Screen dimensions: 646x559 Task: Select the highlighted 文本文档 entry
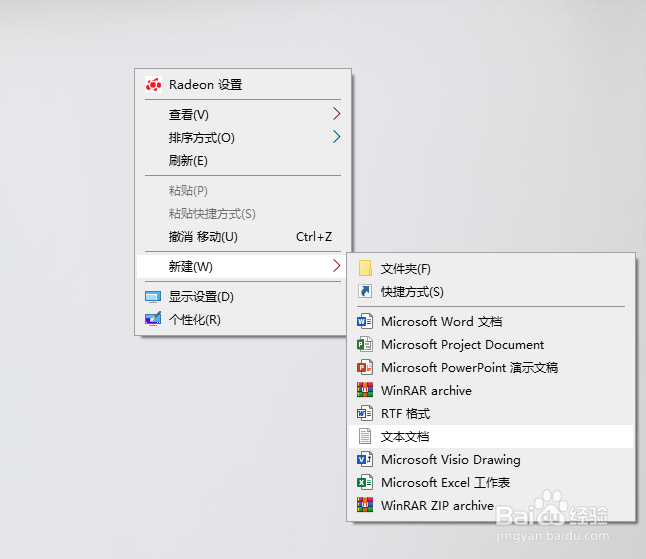coord(491,437)
